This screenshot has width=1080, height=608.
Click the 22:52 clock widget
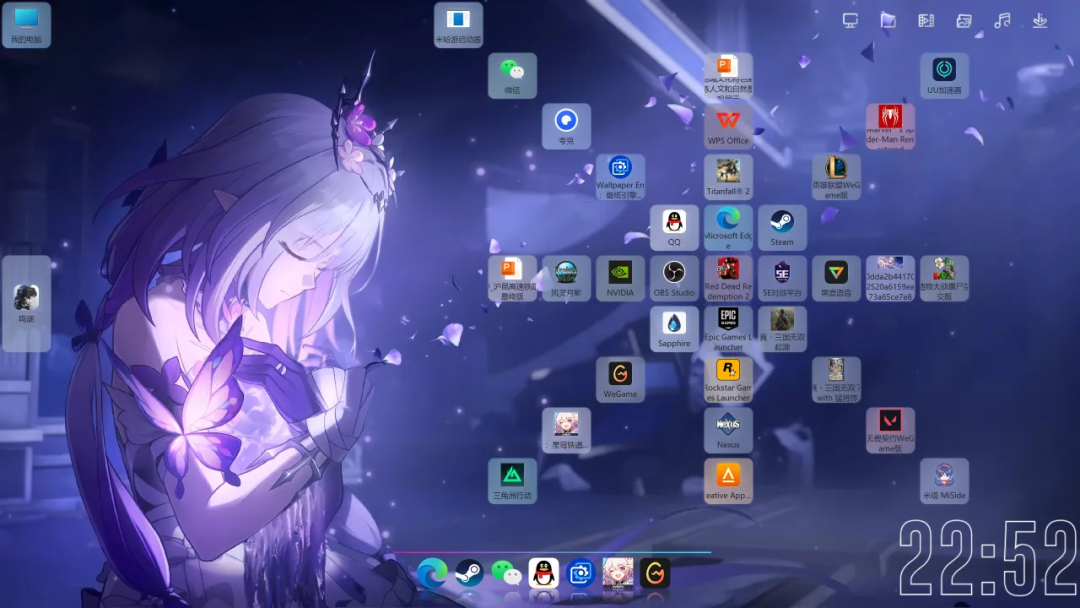click(x=986, y=560)
